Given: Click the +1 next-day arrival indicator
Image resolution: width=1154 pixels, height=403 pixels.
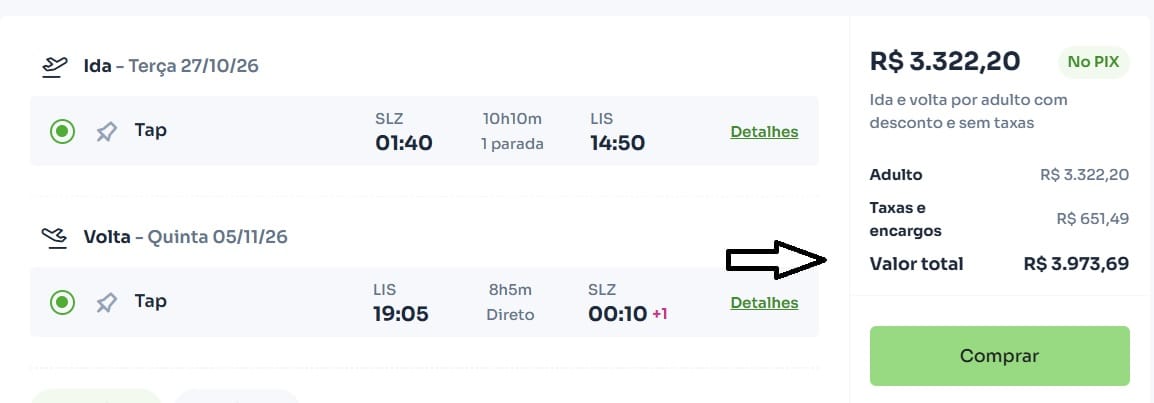Looking at the screenshot, I should (660, 314).
